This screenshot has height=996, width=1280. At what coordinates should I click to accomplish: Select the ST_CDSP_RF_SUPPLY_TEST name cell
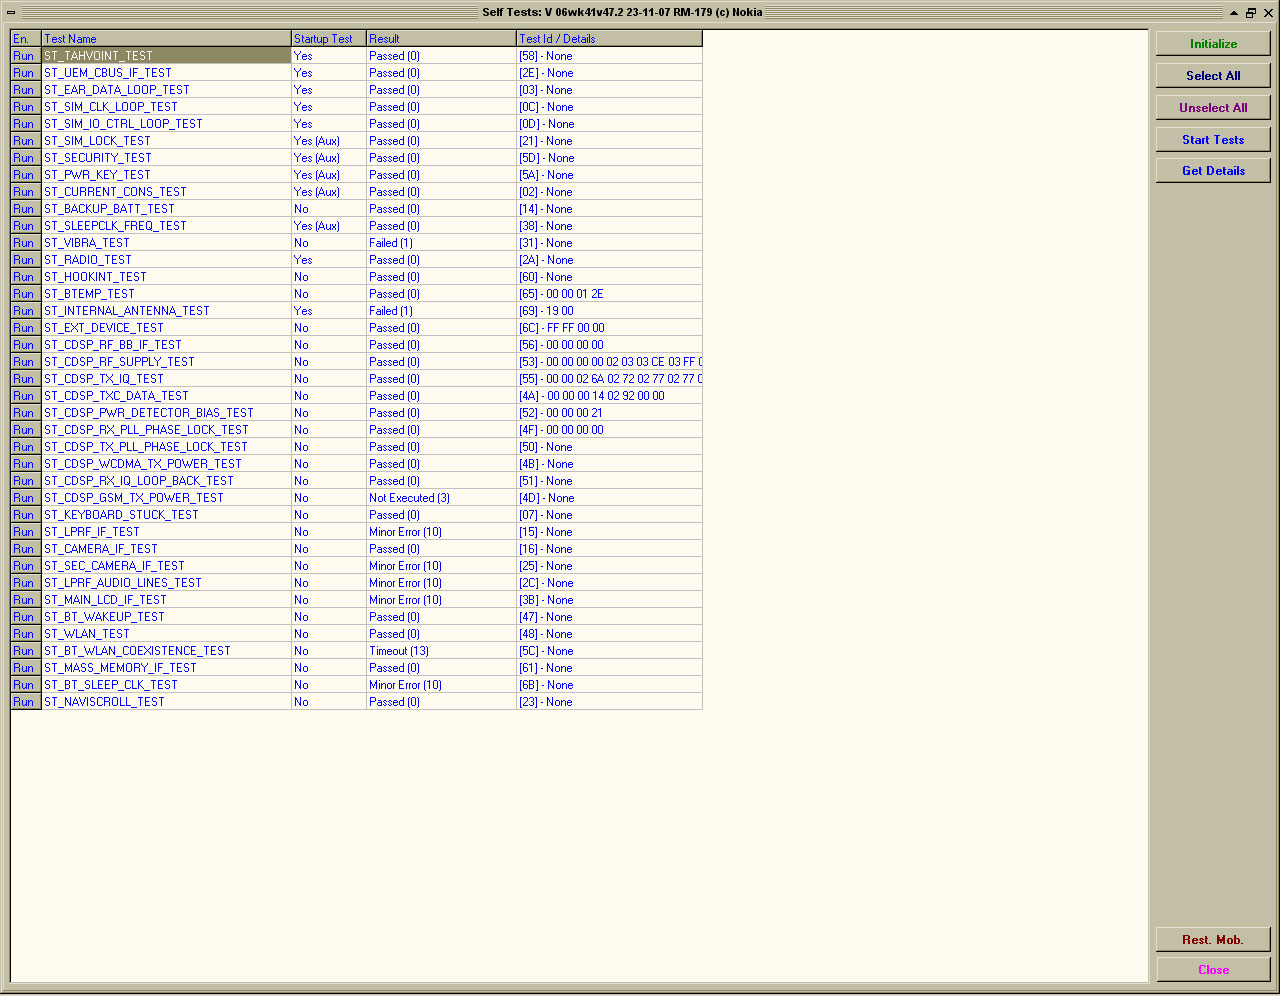[166, 362]
